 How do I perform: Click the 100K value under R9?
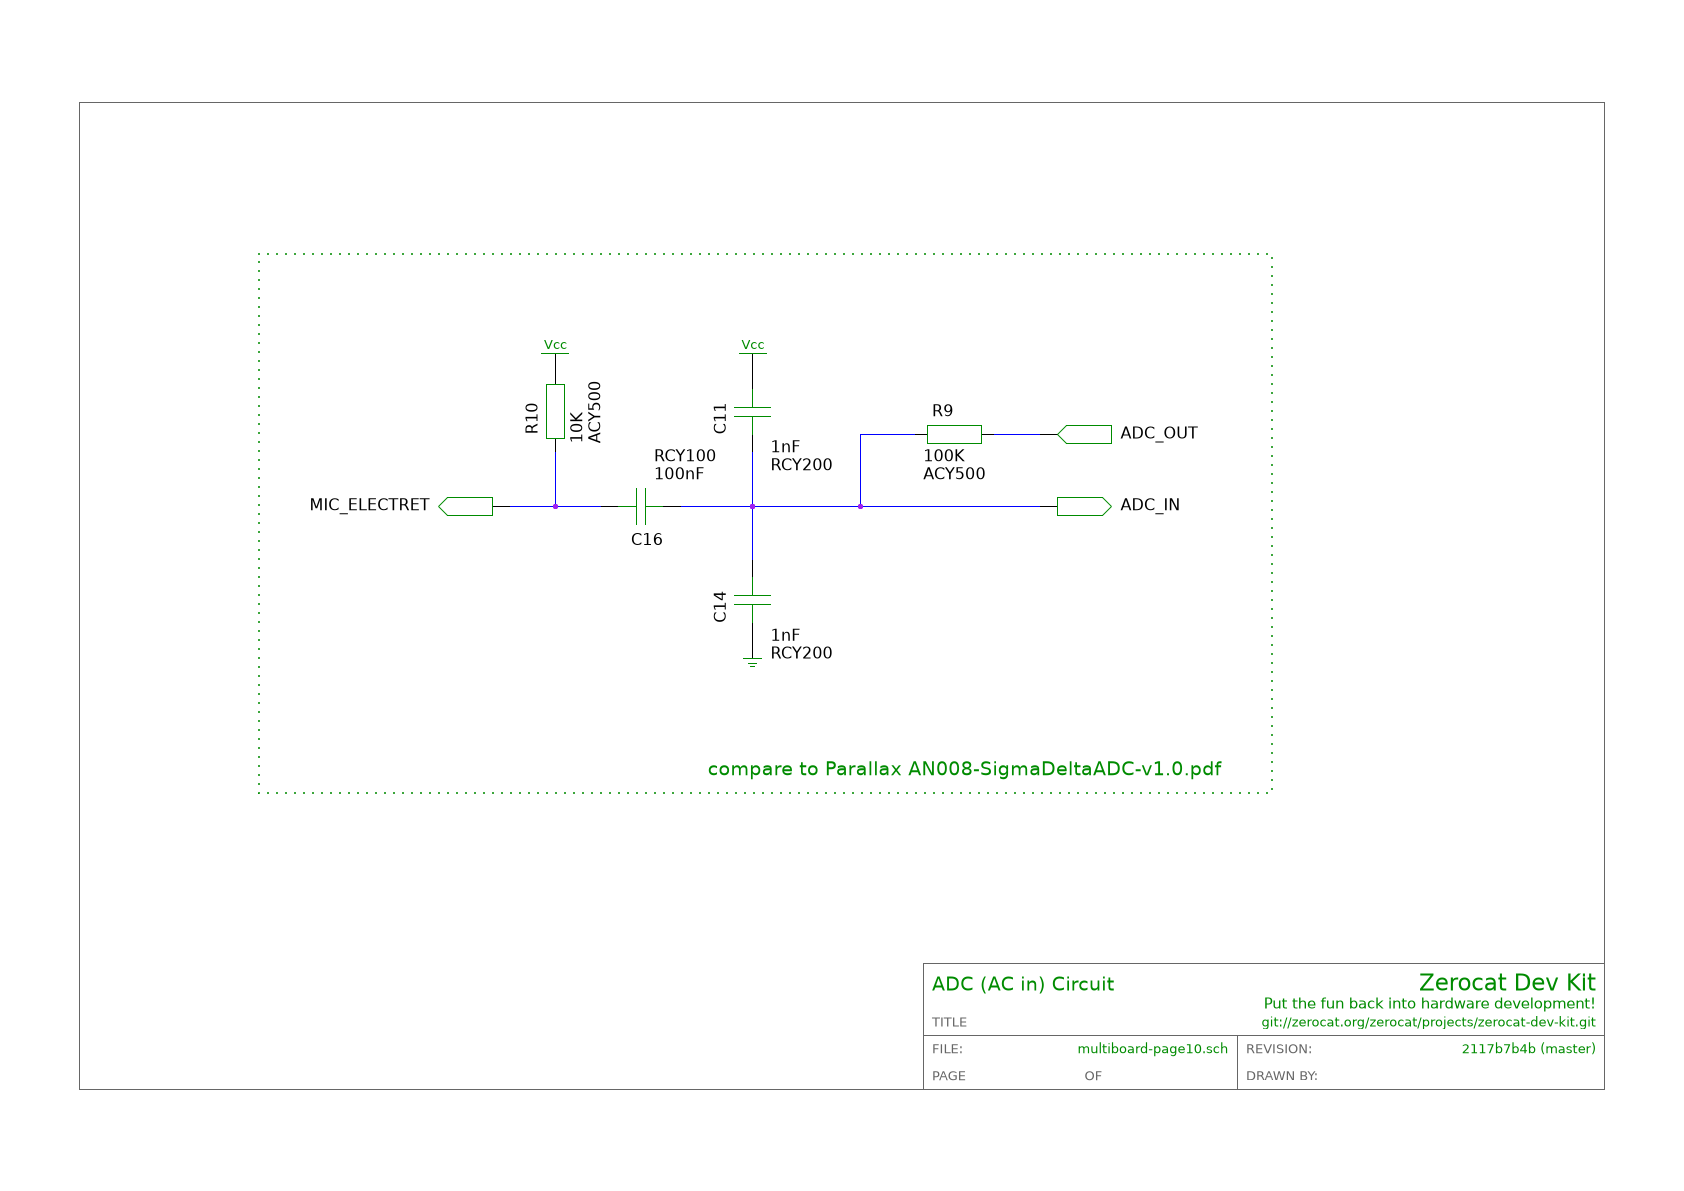pyautogui.click(x=944, y=456)
